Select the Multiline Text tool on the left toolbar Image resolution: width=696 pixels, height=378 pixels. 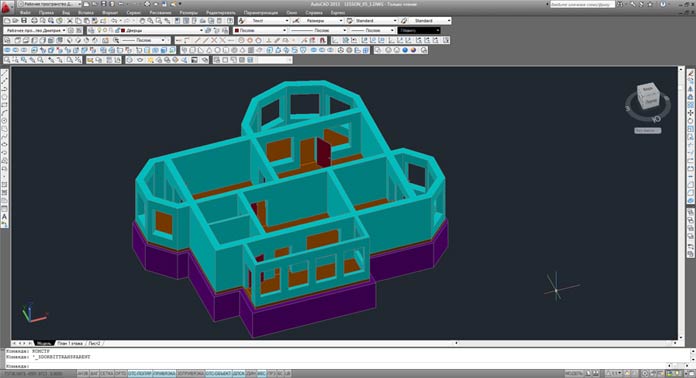4,217
